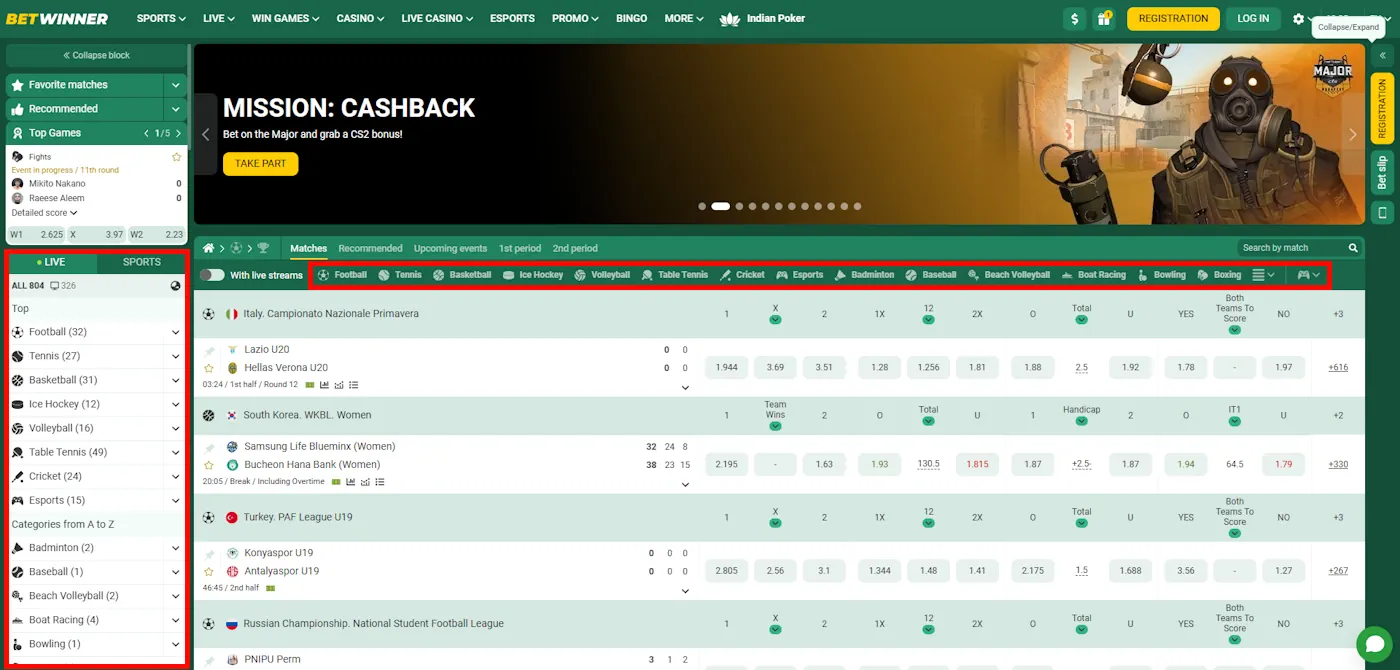Open the Esports section from top navigation
This screenshot has width=1400, height=670.
511,18
